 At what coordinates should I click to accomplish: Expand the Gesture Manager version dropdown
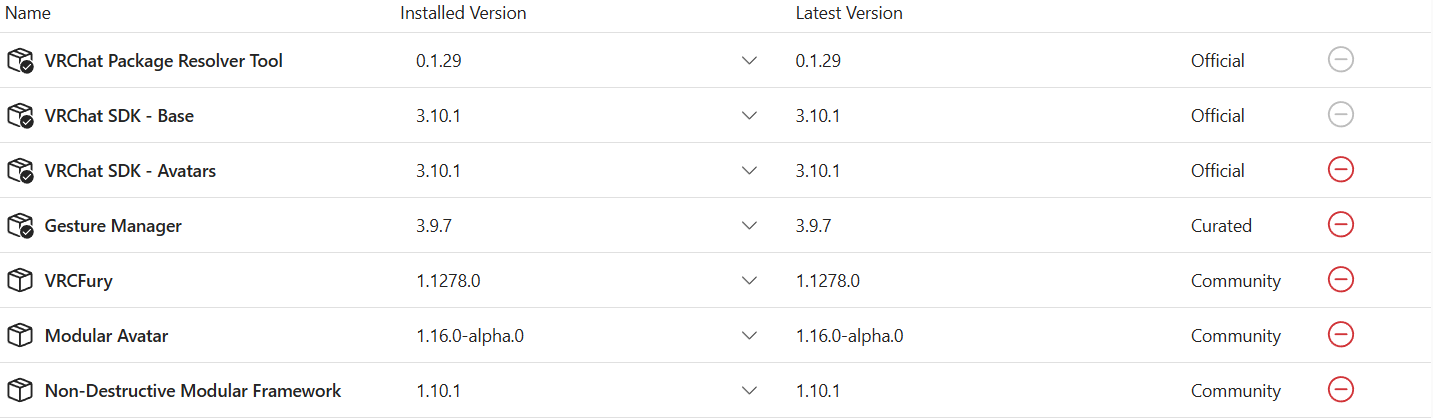tap(750, 226)
